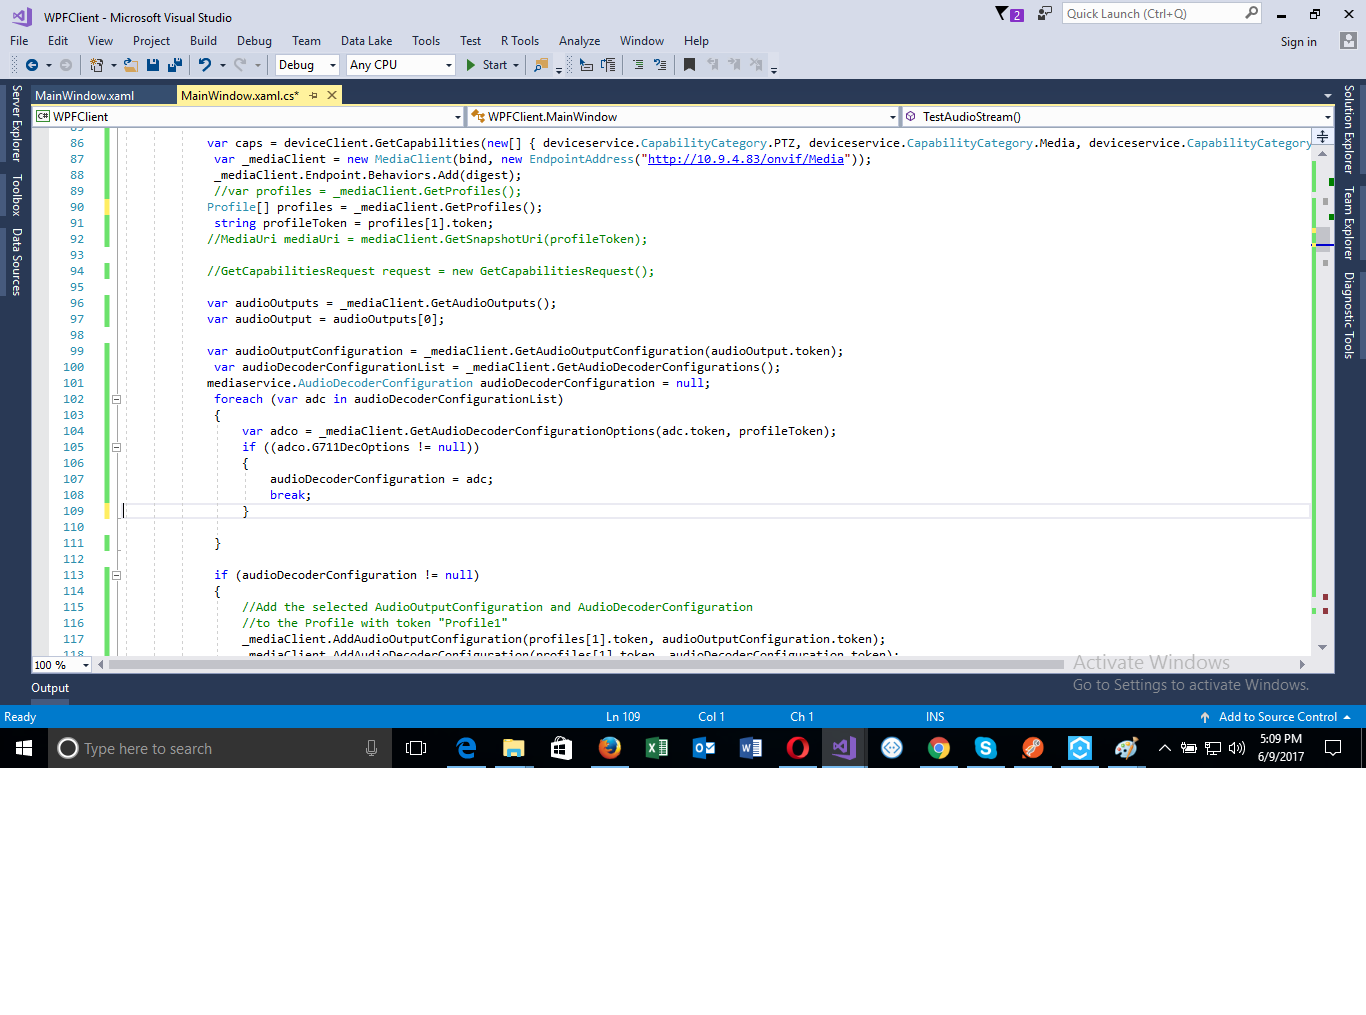1366x1015 pixels.
Task: Open Excel from the taskbar
Action: coord(657,748)
